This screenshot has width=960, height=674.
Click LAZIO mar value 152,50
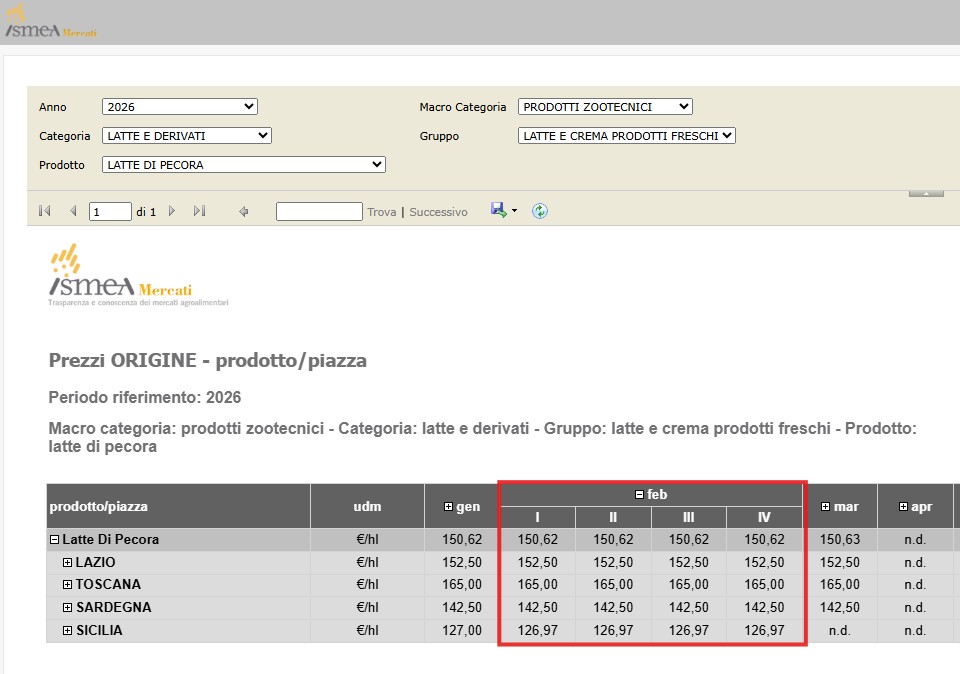pyautogui.click(x=839, y=562)
